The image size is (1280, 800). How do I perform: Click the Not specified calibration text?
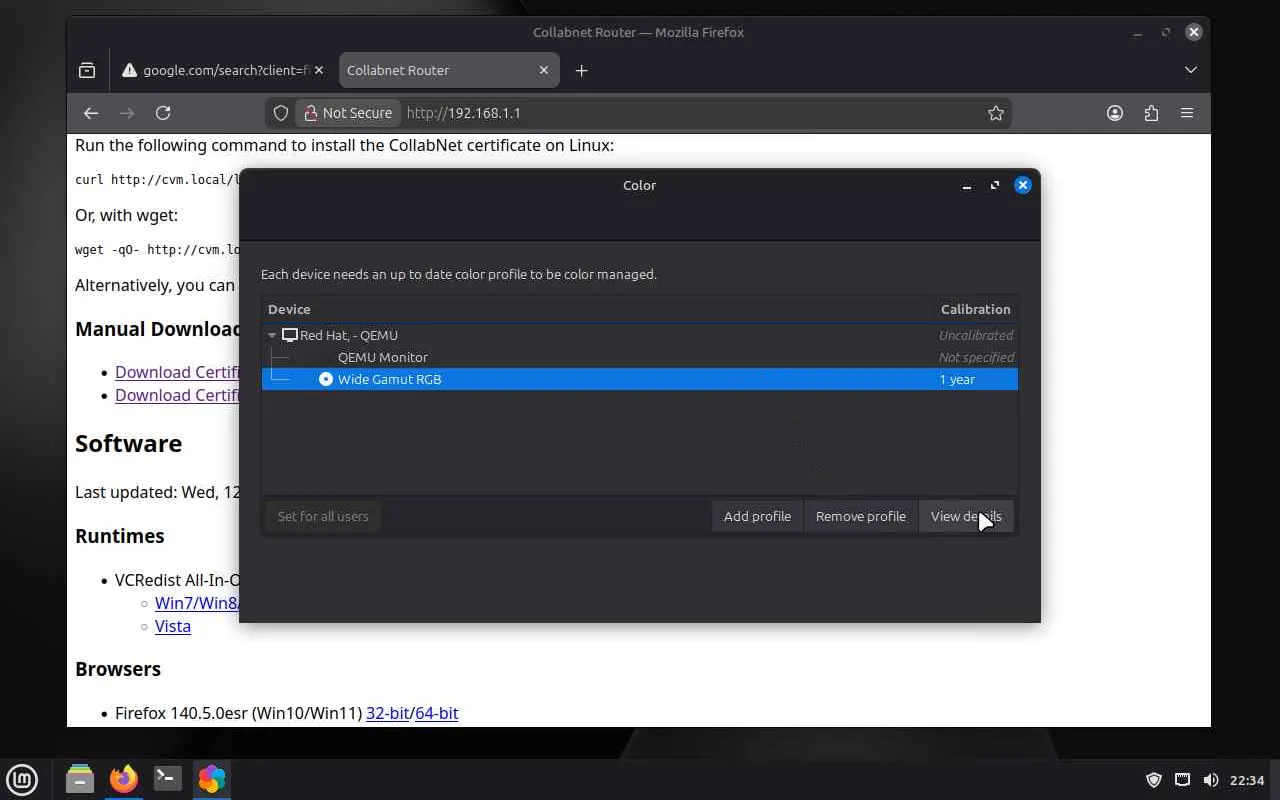(x=976, y=357)
